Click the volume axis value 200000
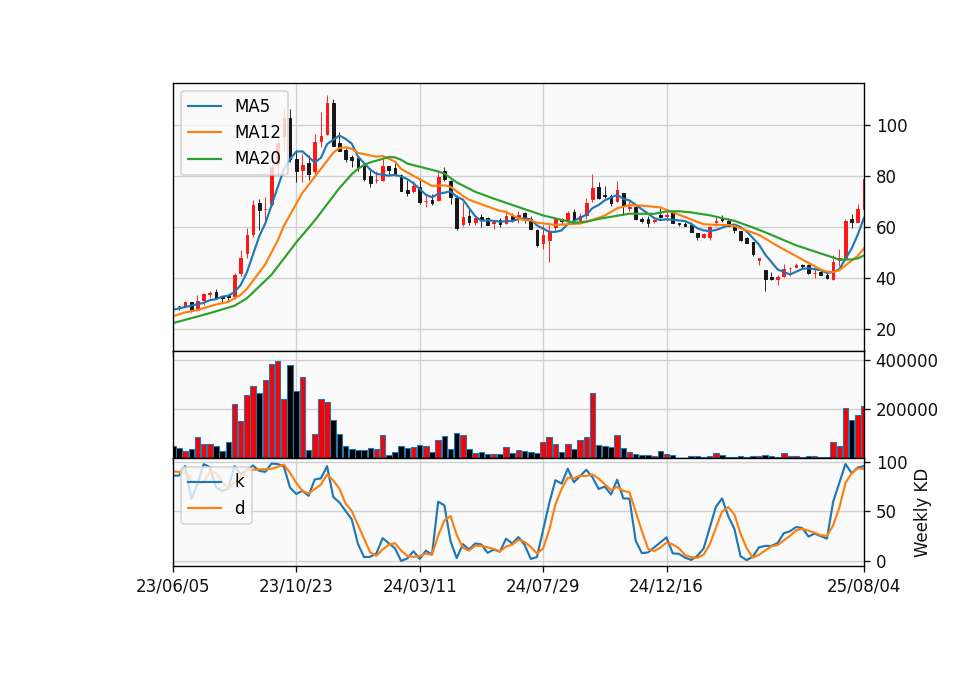The height and width of the screenshot is (690, 960). click(907, 410)
